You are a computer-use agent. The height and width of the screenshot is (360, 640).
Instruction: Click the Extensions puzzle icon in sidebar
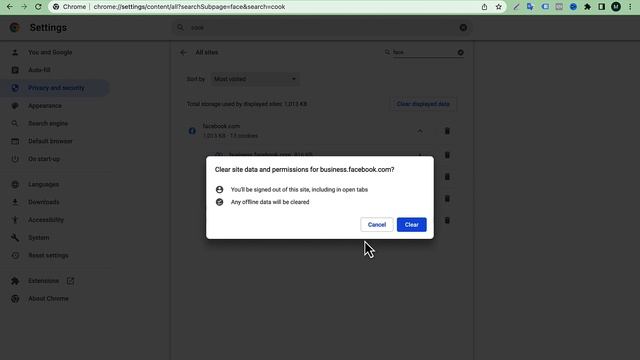[x=15, y=281]
